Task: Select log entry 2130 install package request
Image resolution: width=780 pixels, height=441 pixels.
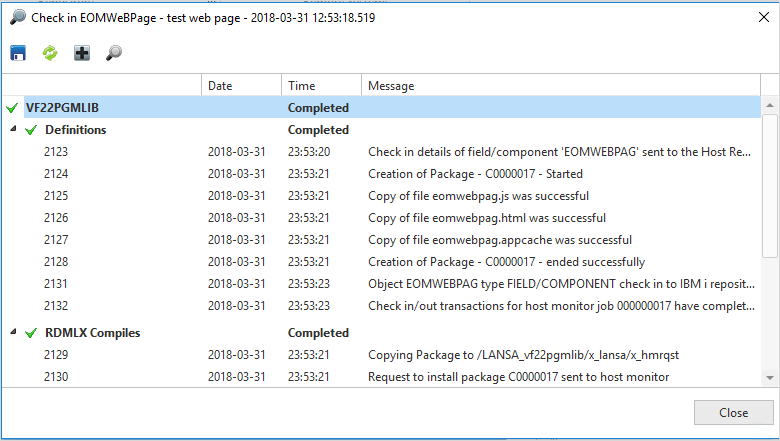Action: pyautogui.click(x=382, y=377)
